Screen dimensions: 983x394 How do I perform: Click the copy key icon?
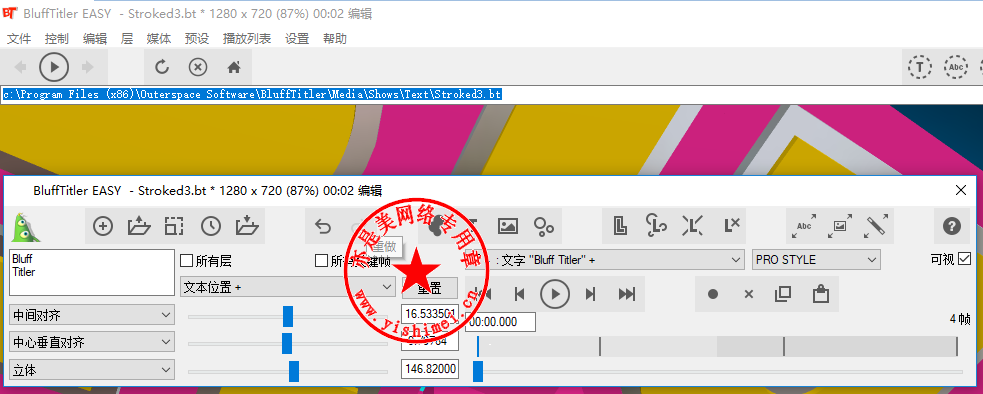[783, 294]
